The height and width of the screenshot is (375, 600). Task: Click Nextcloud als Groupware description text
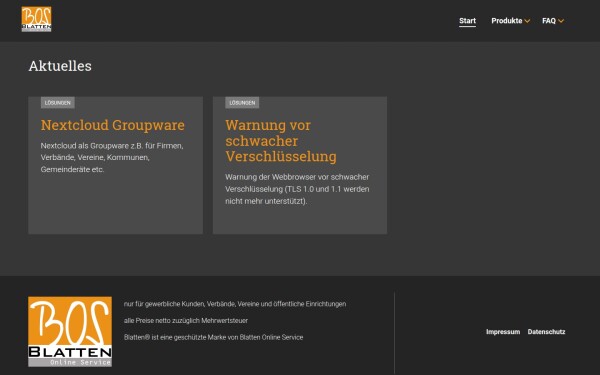click(x=112, y=157)
